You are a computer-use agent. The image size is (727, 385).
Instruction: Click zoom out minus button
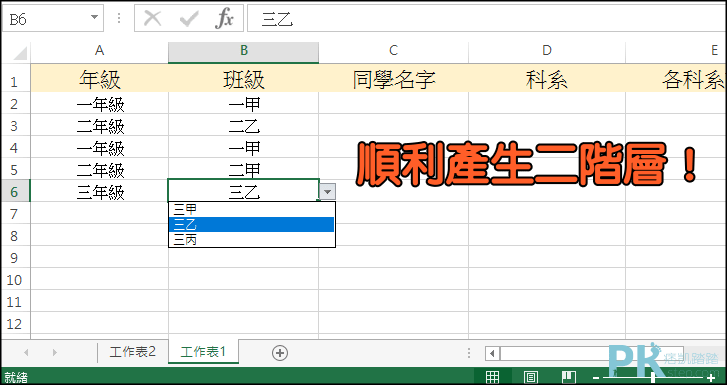[x=596, y=378]
